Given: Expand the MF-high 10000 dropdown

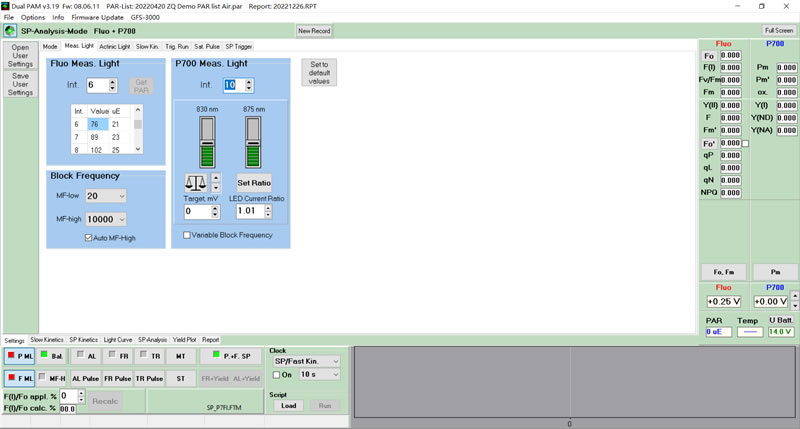Looking at the screenshot, I should click(106, 219).
